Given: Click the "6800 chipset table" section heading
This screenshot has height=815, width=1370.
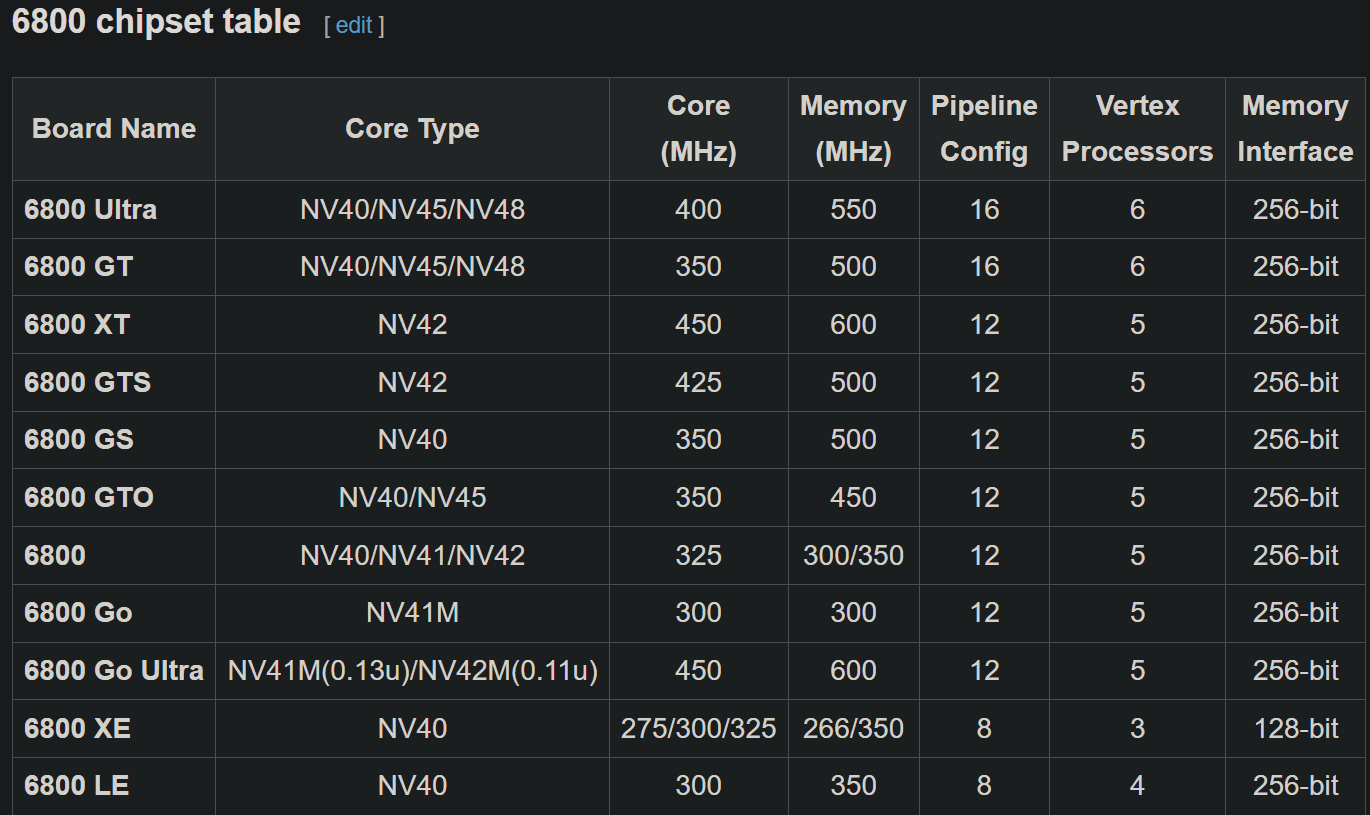Looking at the screenshot, I should [156, 22].
